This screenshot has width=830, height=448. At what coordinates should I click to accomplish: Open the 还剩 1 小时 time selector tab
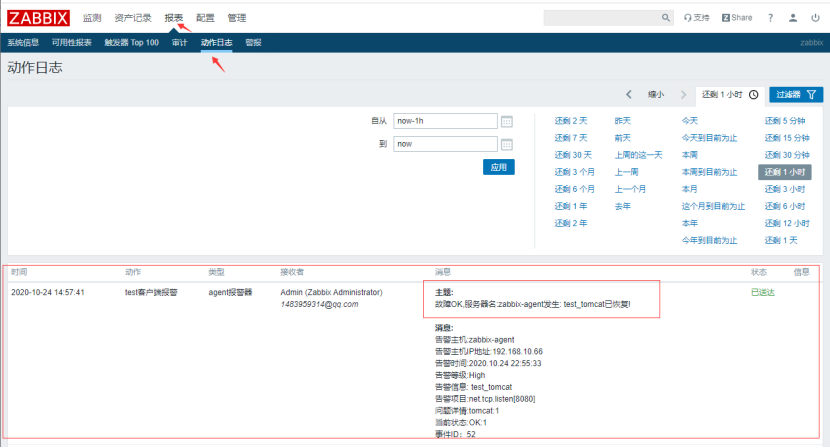730,94
